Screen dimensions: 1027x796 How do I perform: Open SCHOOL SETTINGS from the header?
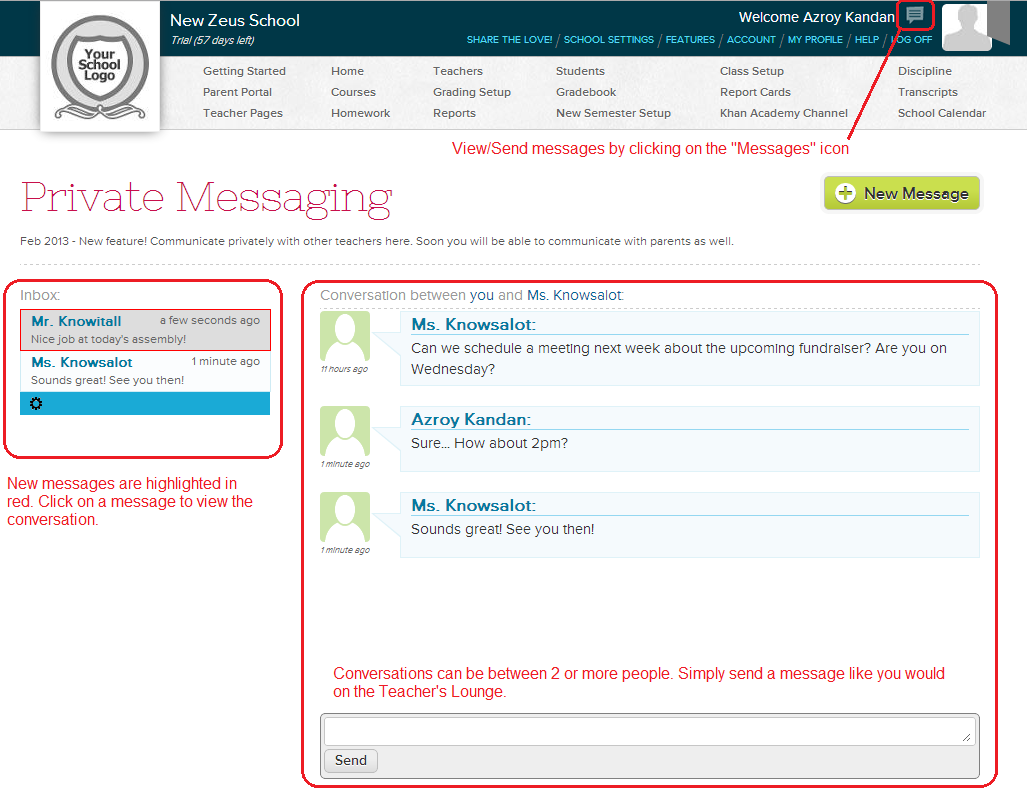pyautogui.click(x=608, y=39)
